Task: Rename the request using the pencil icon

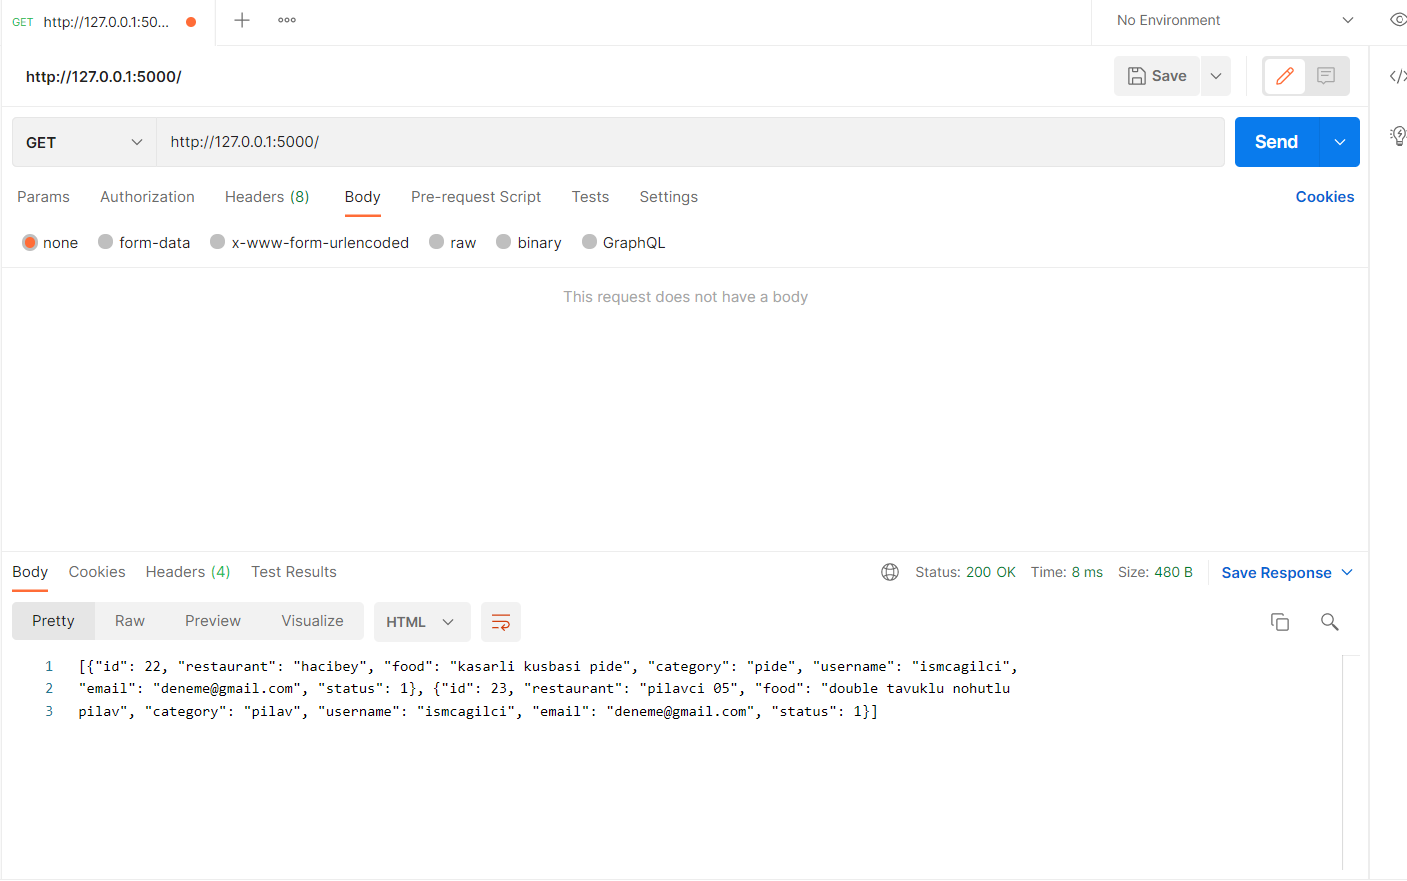Action: [x=1283, y=75]
